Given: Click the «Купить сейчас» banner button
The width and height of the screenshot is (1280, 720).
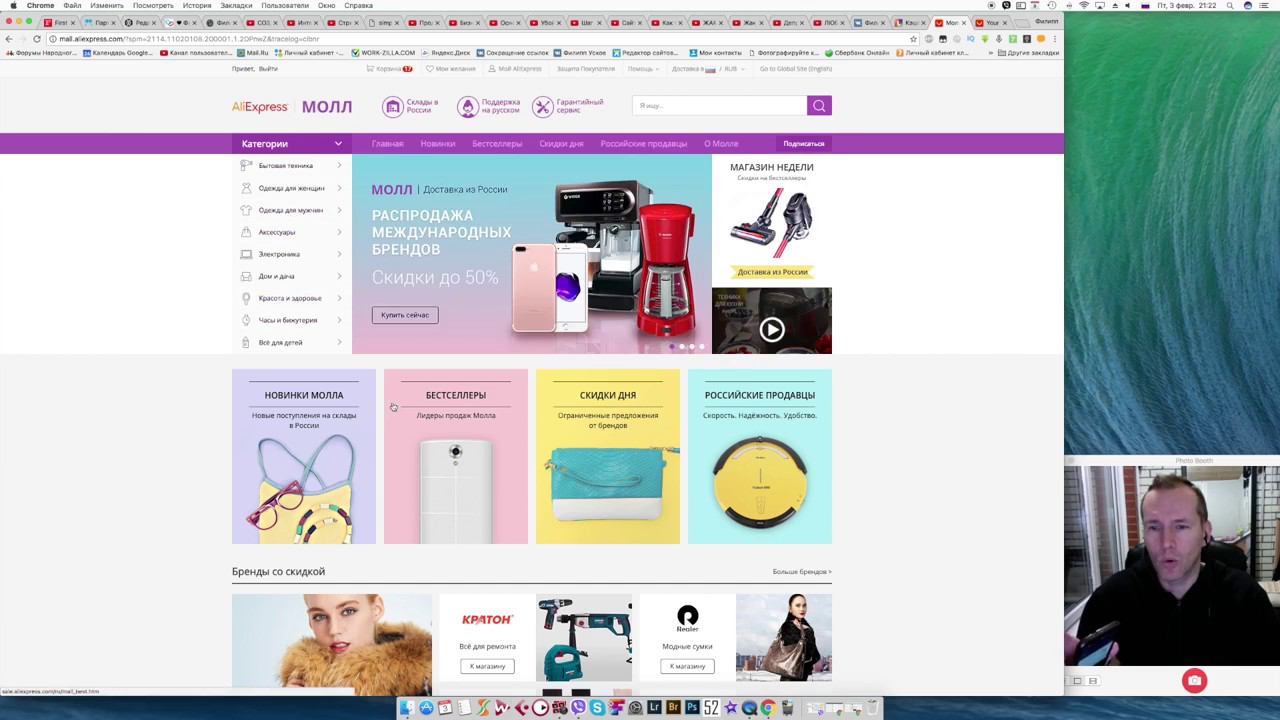Looking at the screenshot, I should tap(405, 315).
